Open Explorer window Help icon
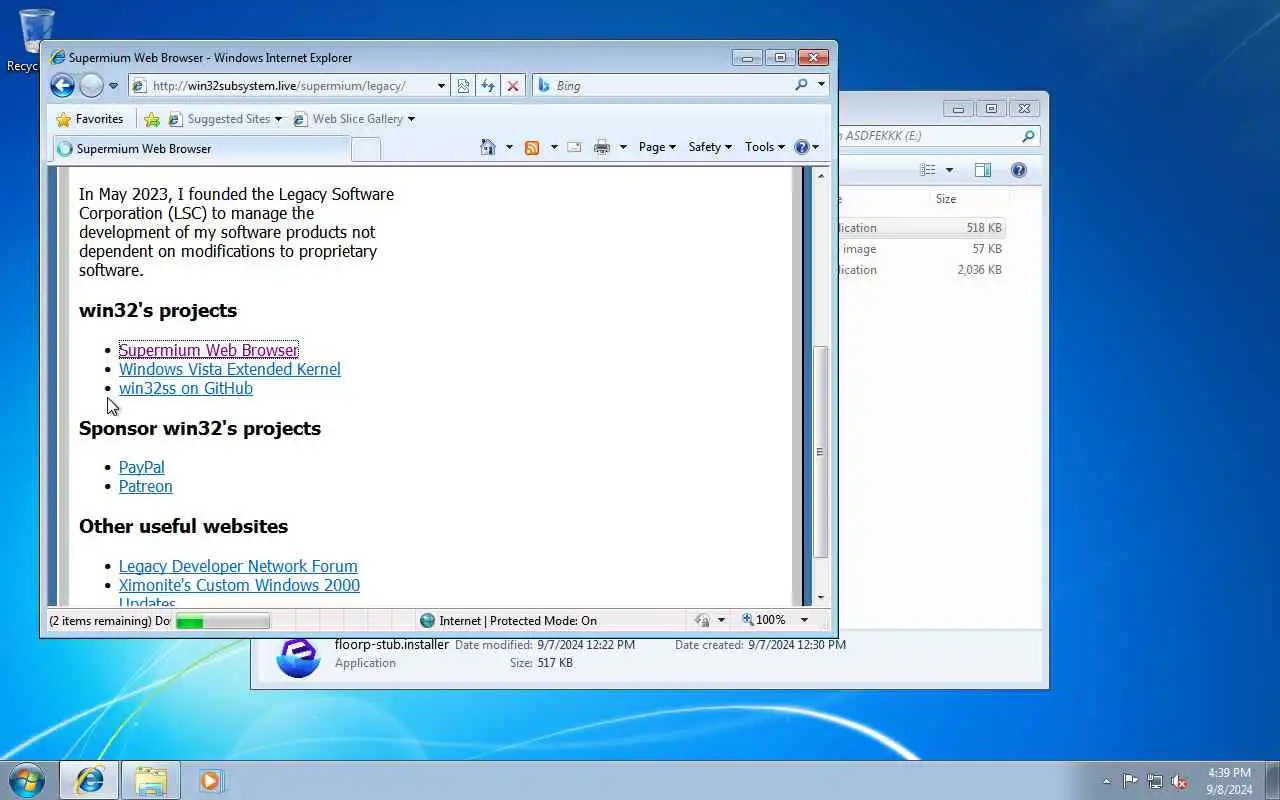Viewport: 1280px width, 800px height. click(x=1019, y=170)
